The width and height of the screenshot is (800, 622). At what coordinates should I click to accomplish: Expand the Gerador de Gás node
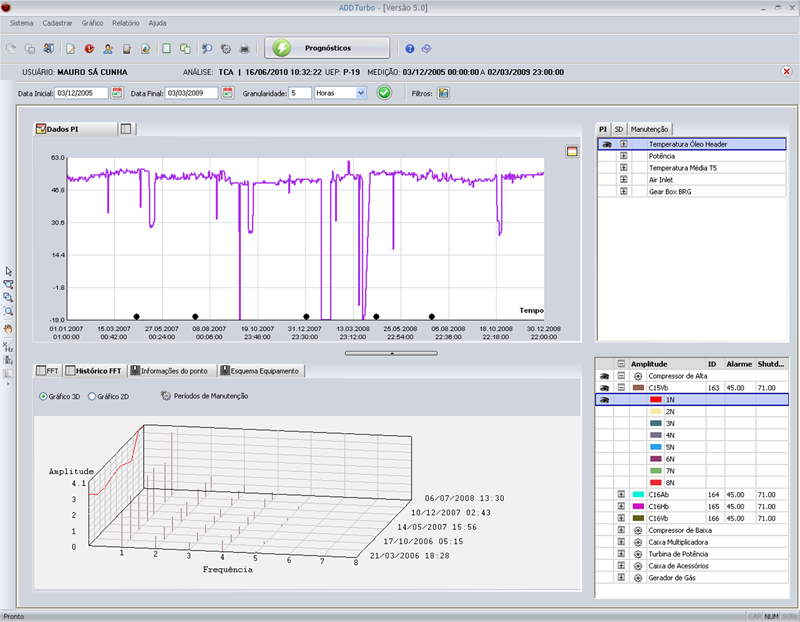pyautogui.click(x=621, y=578)
